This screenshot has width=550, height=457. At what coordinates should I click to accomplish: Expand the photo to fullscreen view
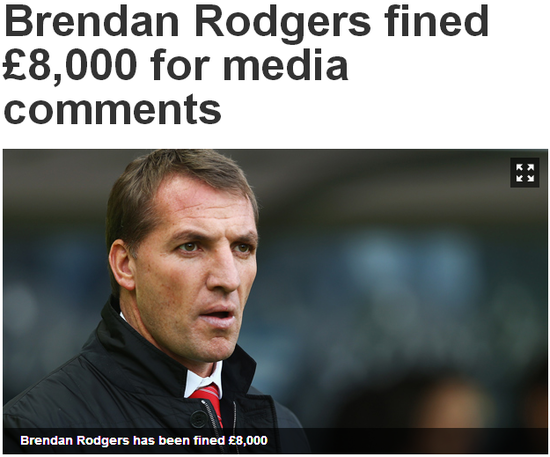[x=524, y=173]
